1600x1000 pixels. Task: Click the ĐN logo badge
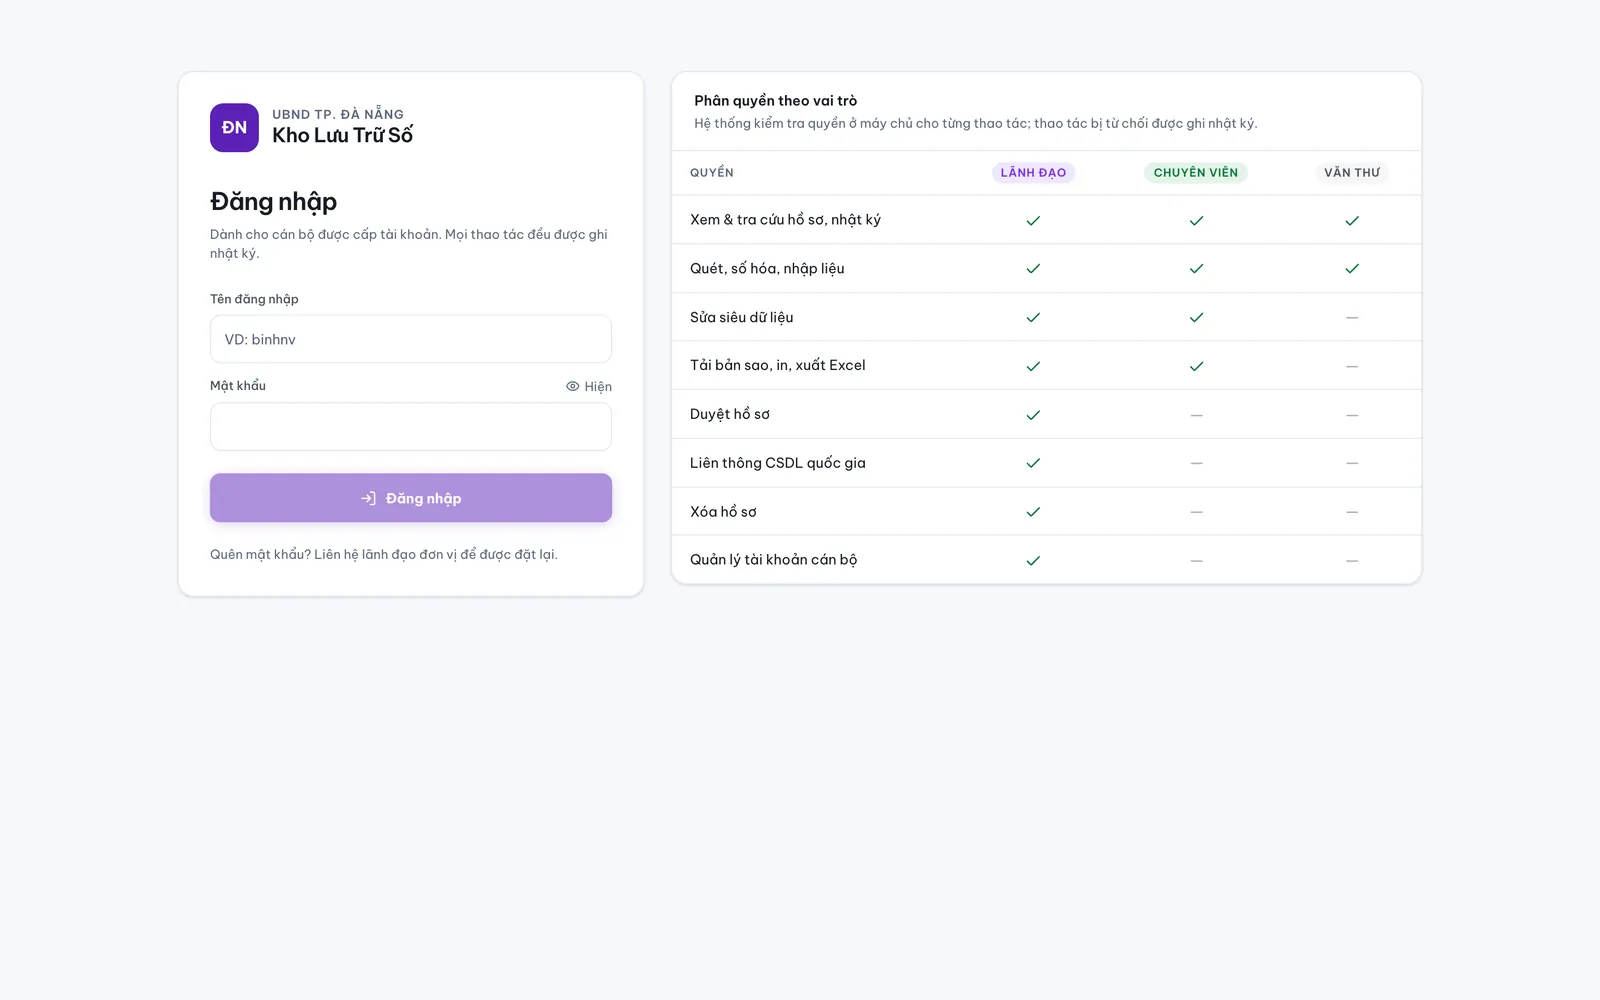click(234, 128)
